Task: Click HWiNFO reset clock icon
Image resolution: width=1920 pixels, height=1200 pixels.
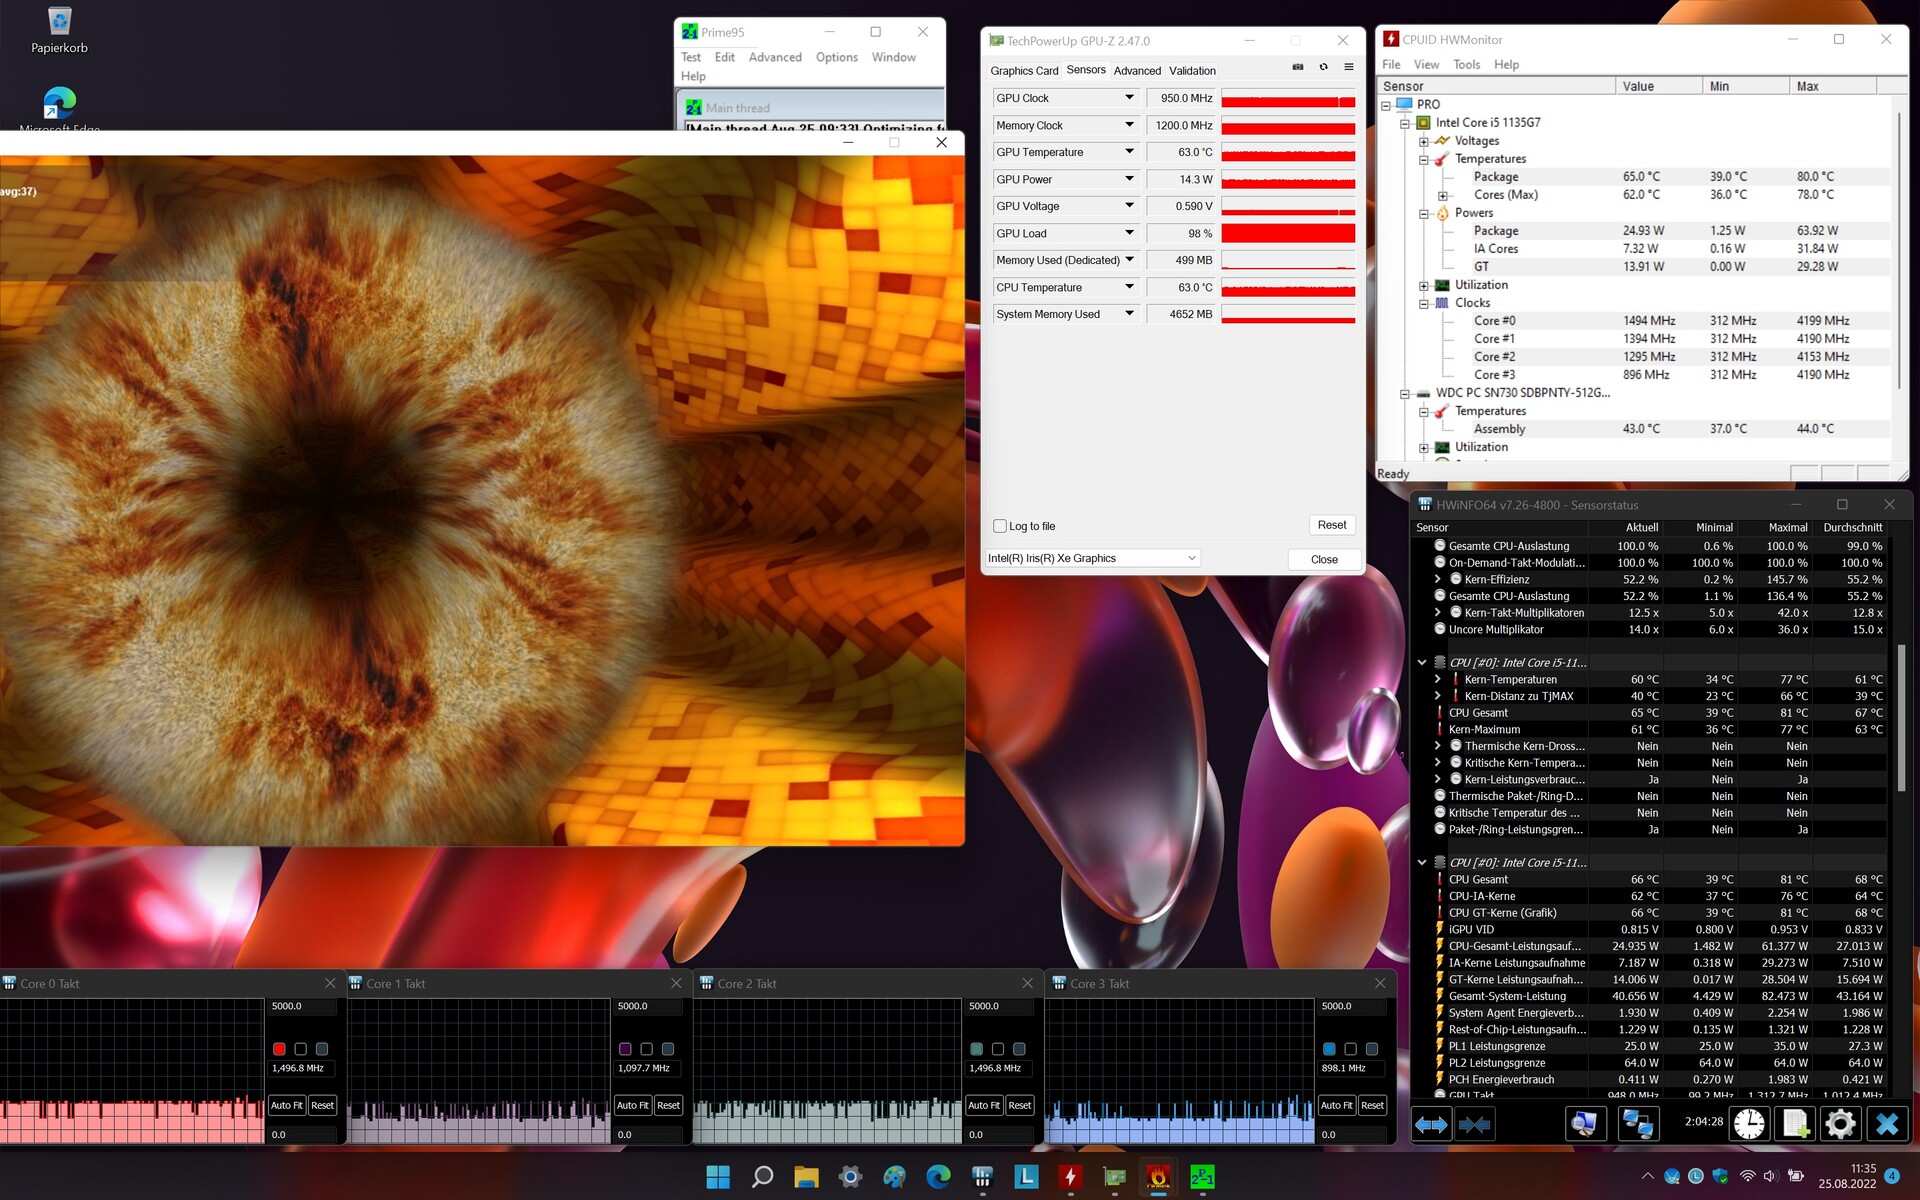Action: click(1748, 1125)
